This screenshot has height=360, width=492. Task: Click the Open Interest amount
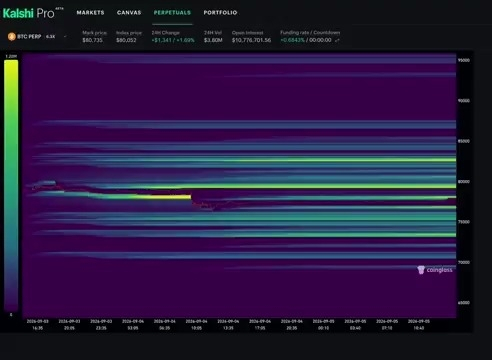click(251, 40)
